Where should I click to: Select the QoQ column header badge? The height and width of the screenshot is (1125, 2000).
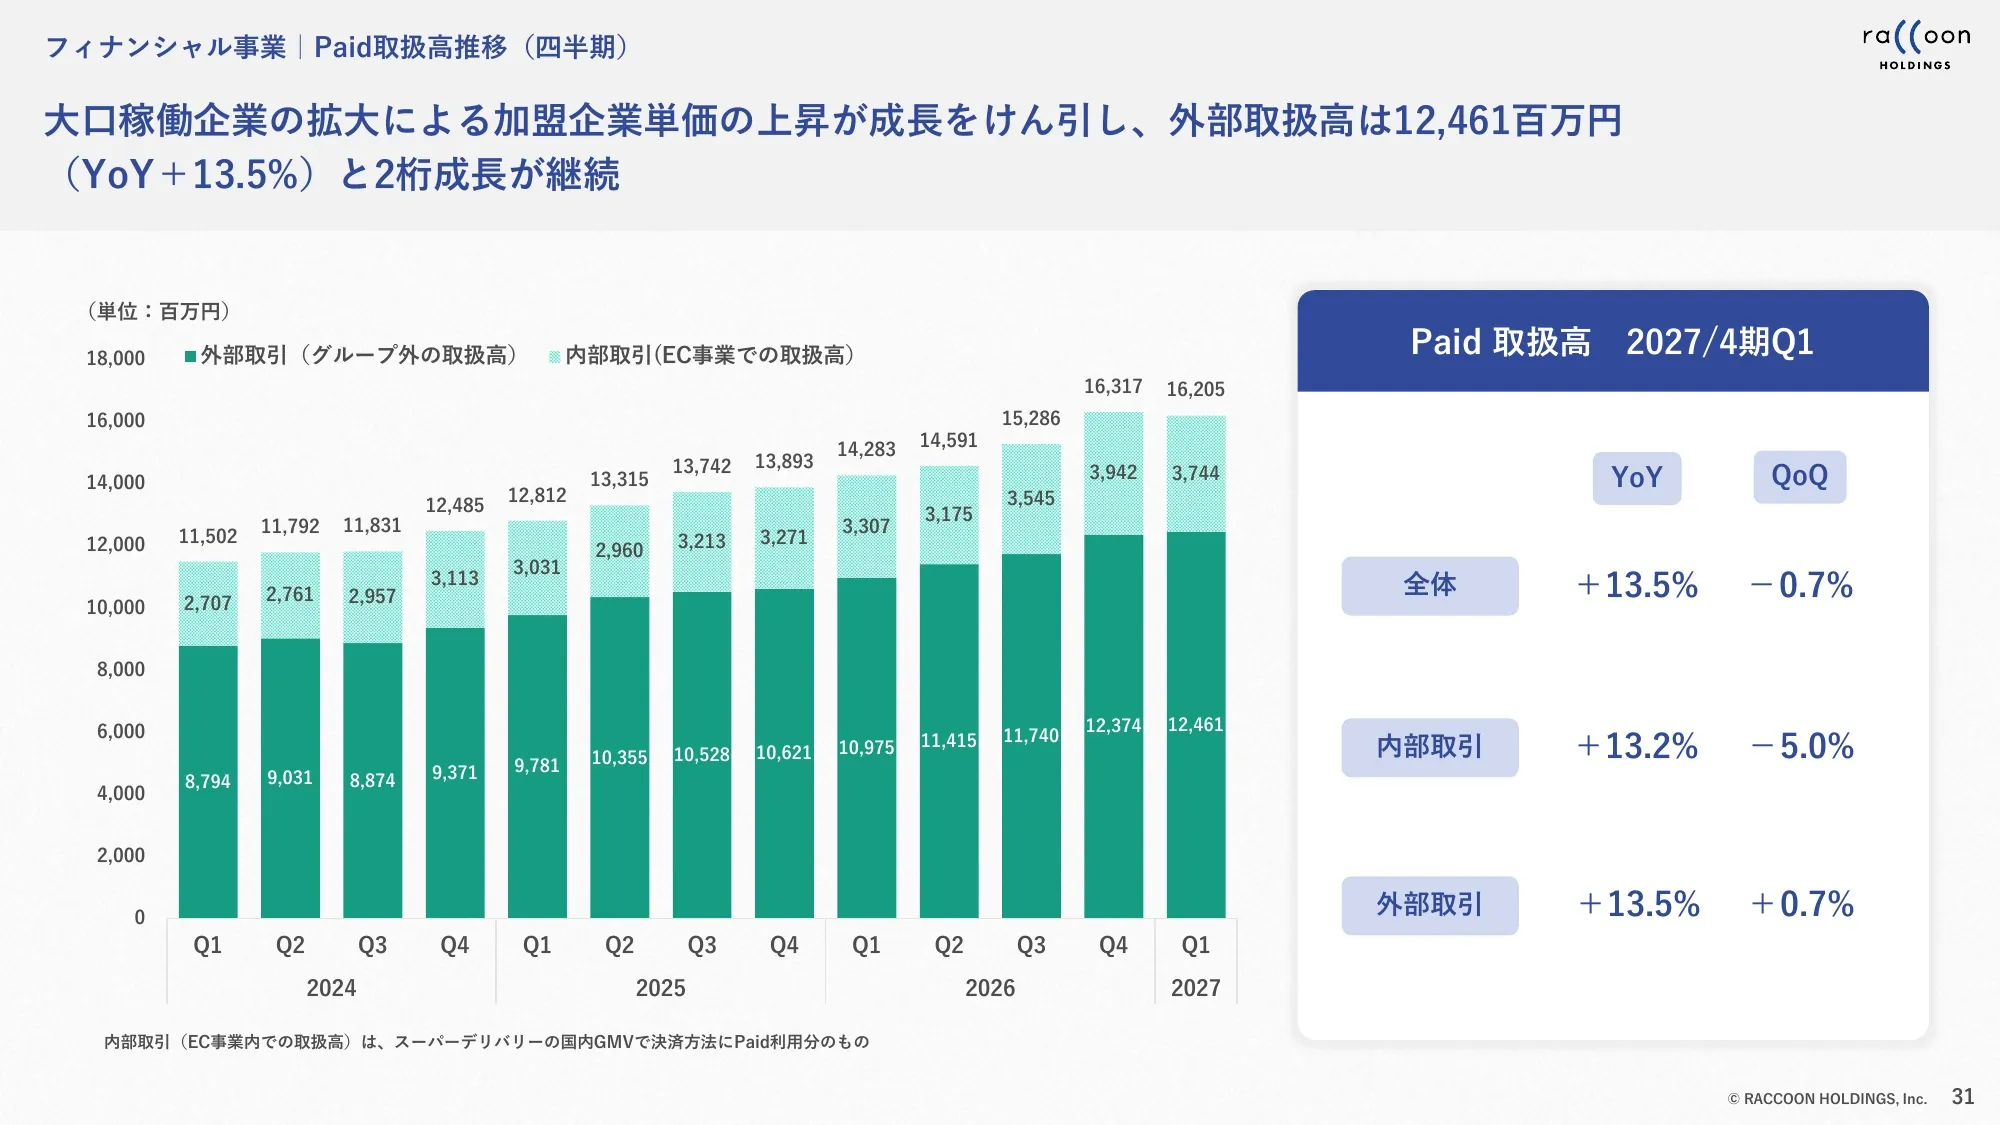[x=1799, y=477]
